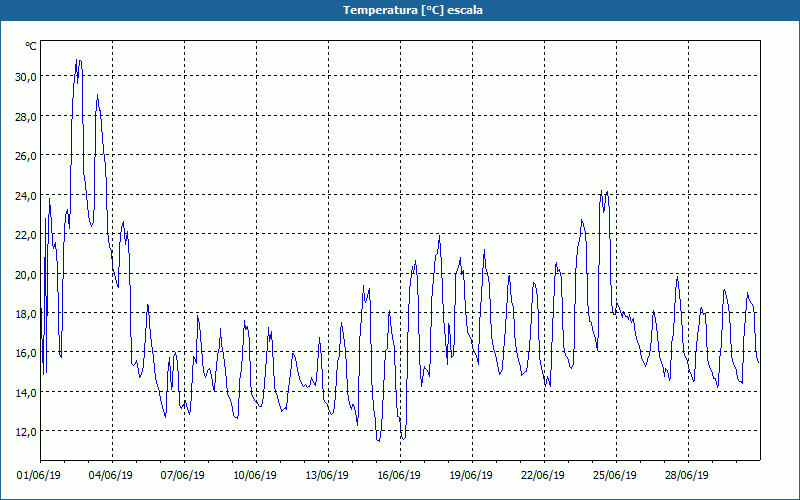
Task: Click the 20,0 axis value
Action: point(26,275)
